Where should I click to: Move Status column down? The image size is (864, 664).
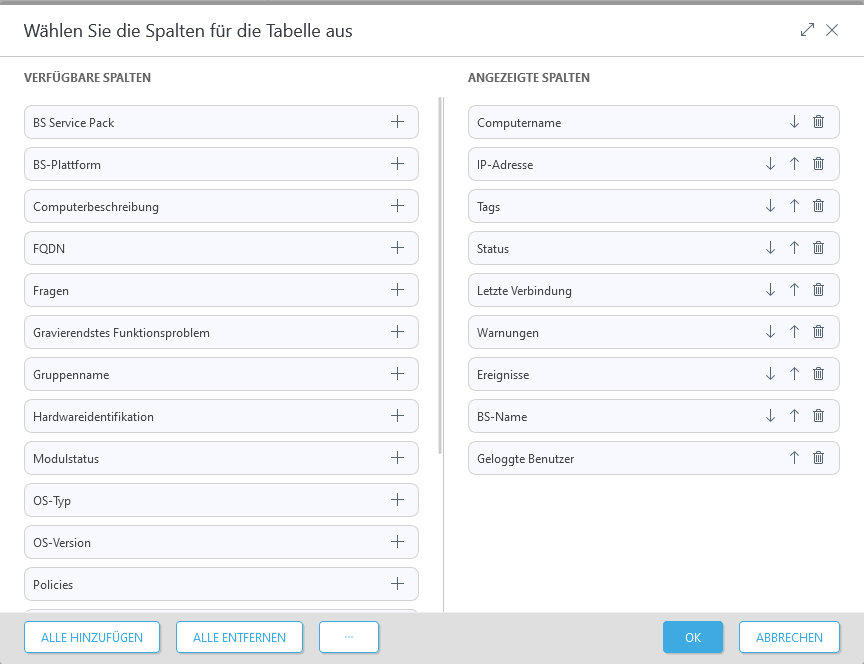(770, 248)
